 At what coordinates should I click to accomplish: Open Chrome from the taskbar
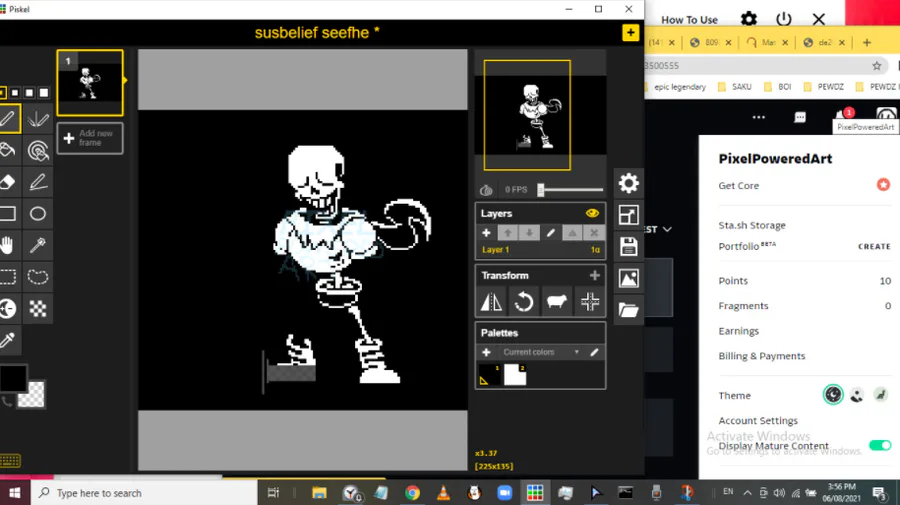412,493
